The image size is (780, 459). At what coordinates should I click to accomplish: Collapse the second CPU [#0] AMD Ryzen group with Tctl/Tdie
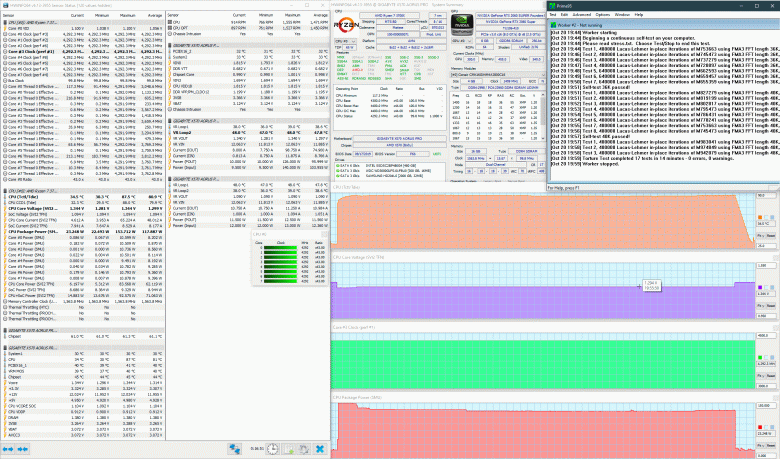tap(82, 191)
